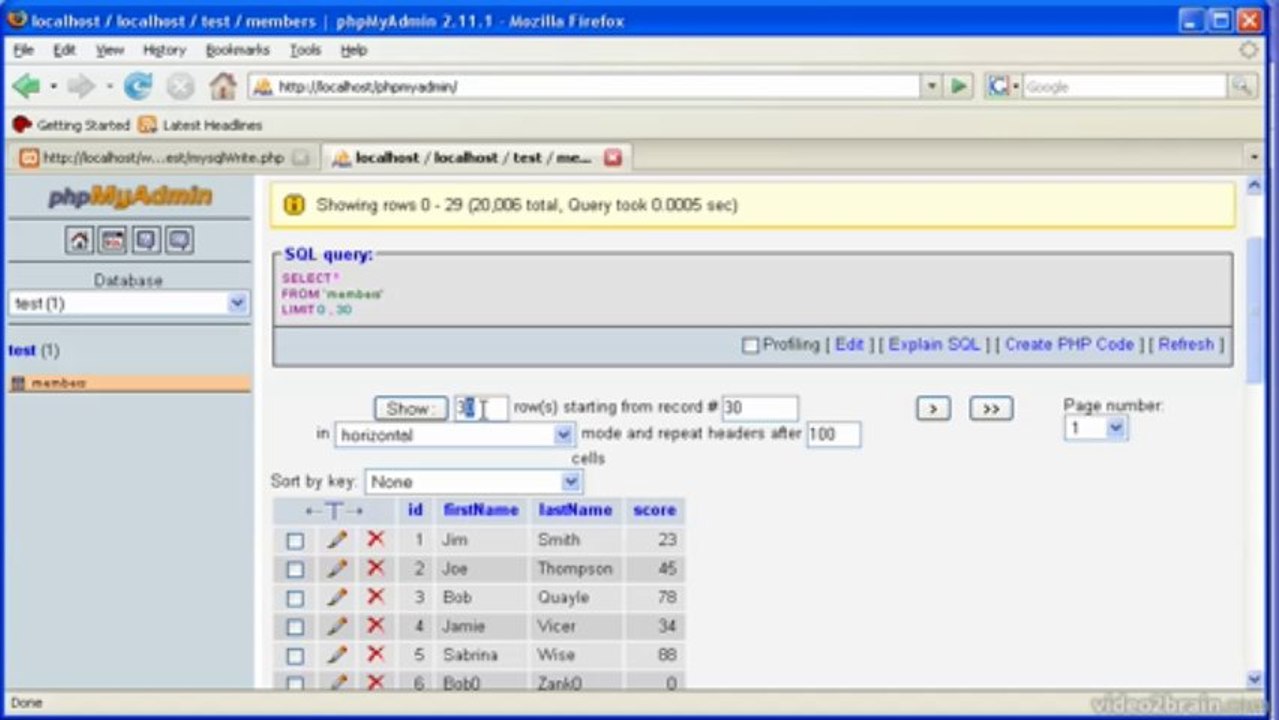Click the repeat headers after 100 field

coord(834,435)
